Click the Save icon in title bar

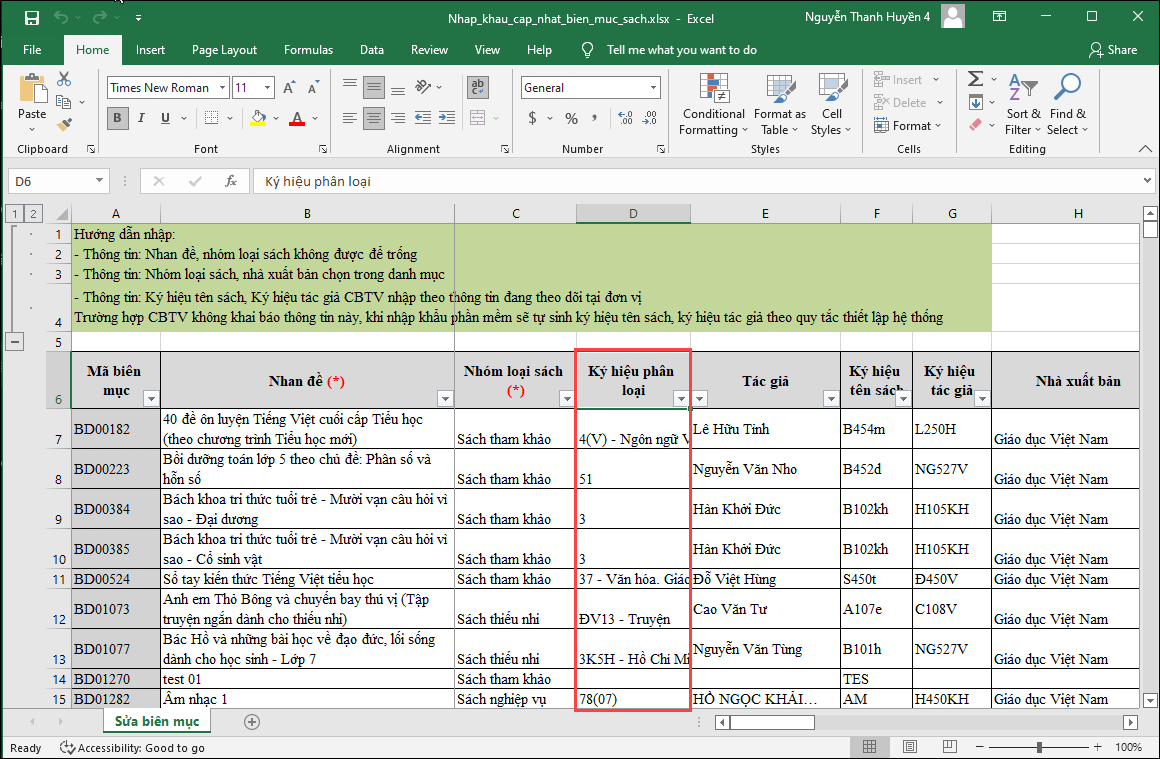tap(31, 18)
